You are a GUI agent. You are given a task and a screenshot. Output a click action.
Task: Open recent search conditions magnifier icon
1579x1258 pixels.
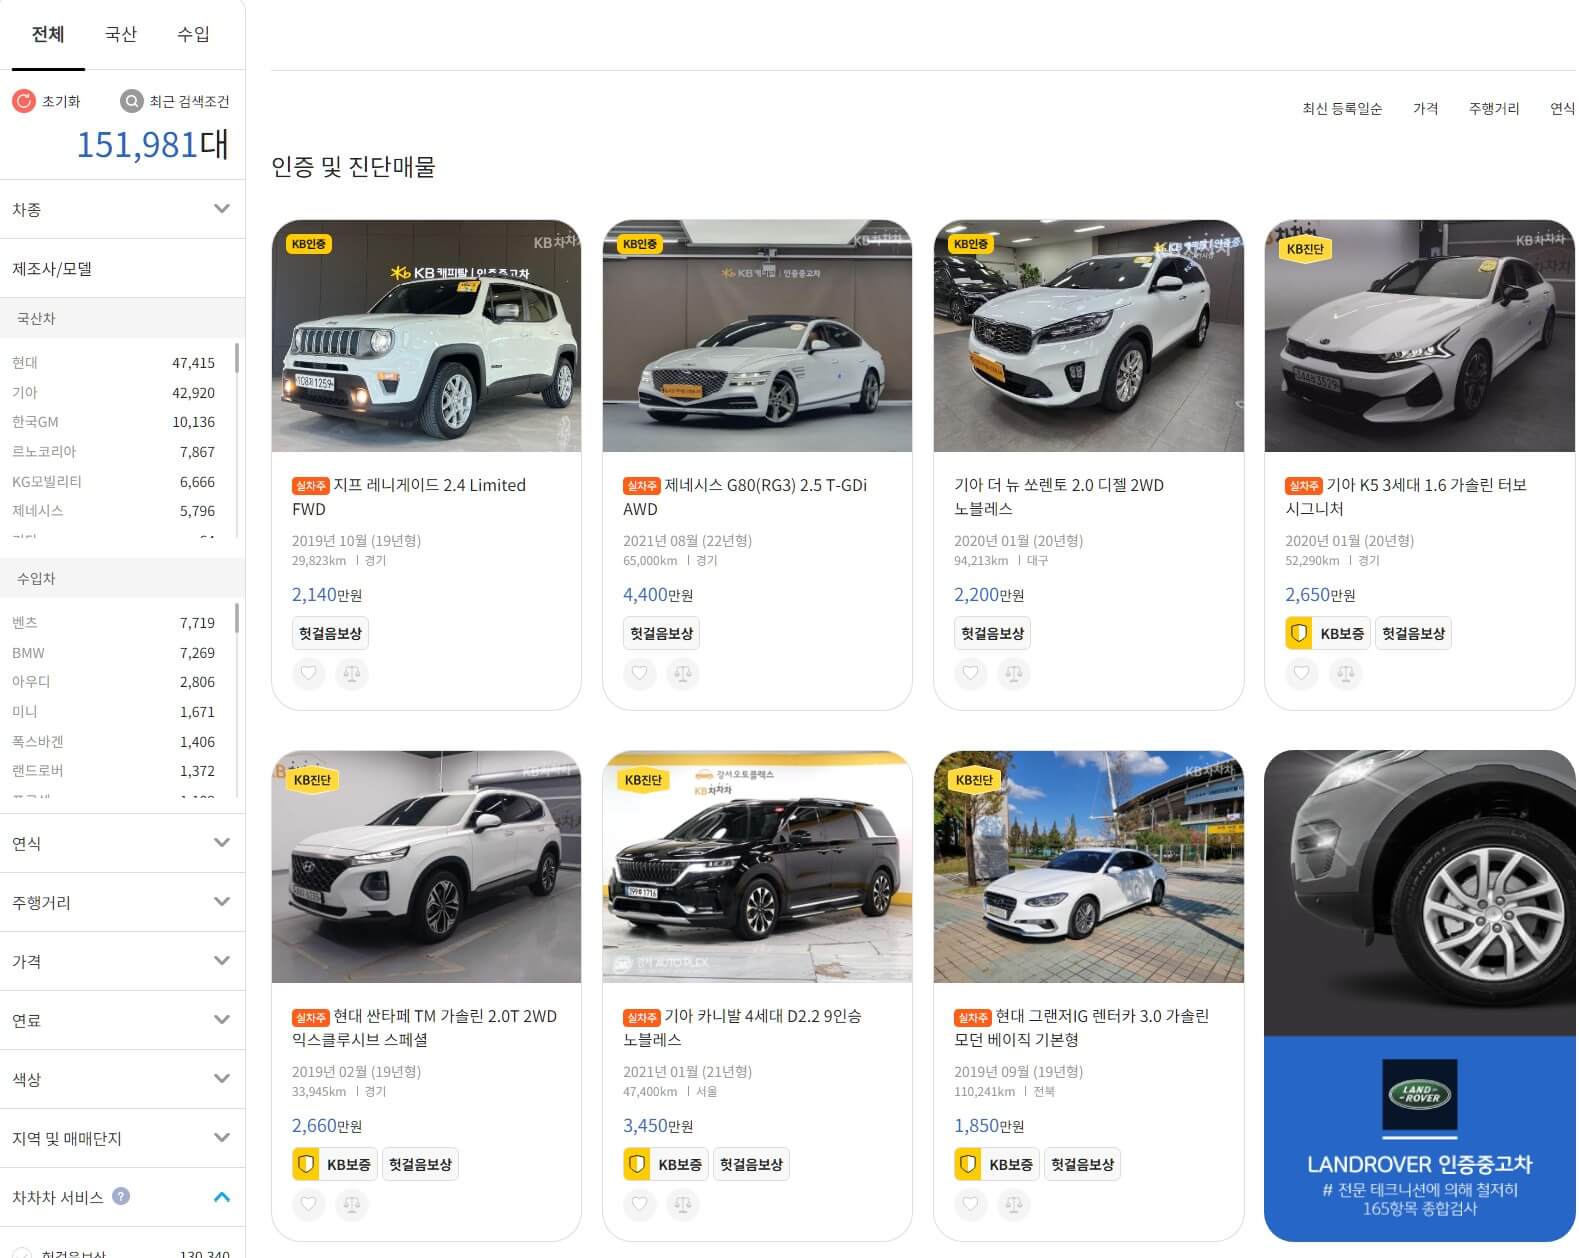coord(131,101)
